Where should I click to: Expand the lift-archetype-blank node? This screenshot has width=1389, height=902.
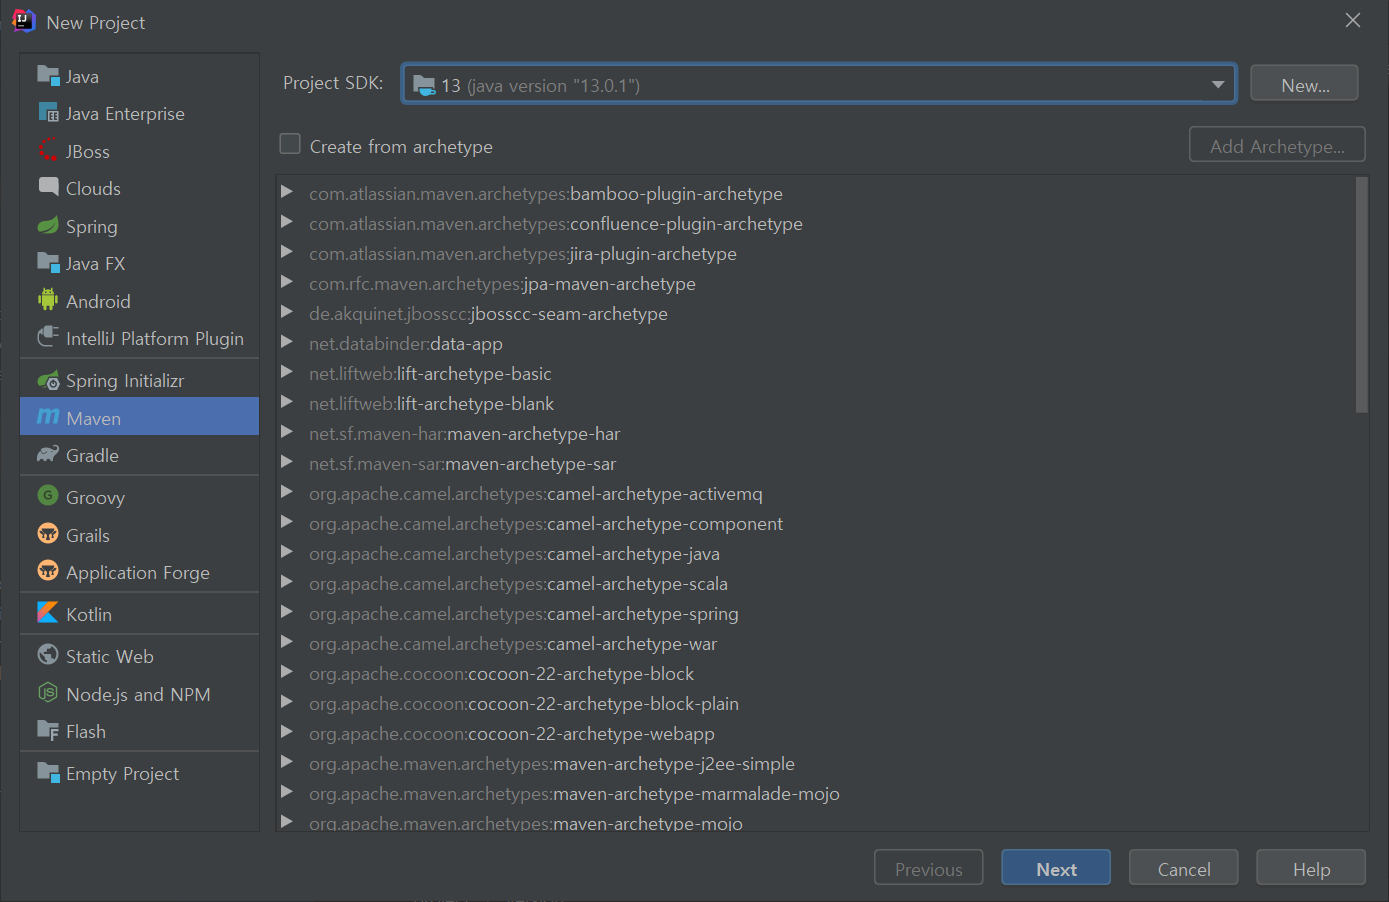287,401
